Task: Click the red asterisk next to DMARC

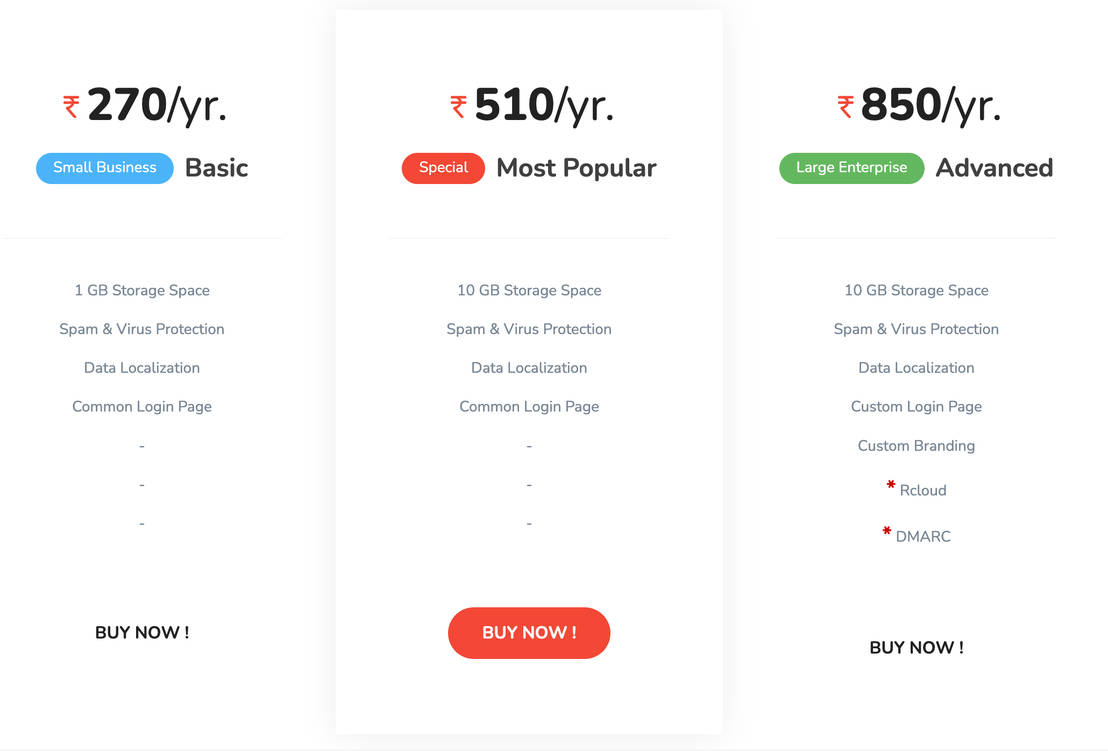Action: click(886, 532)
